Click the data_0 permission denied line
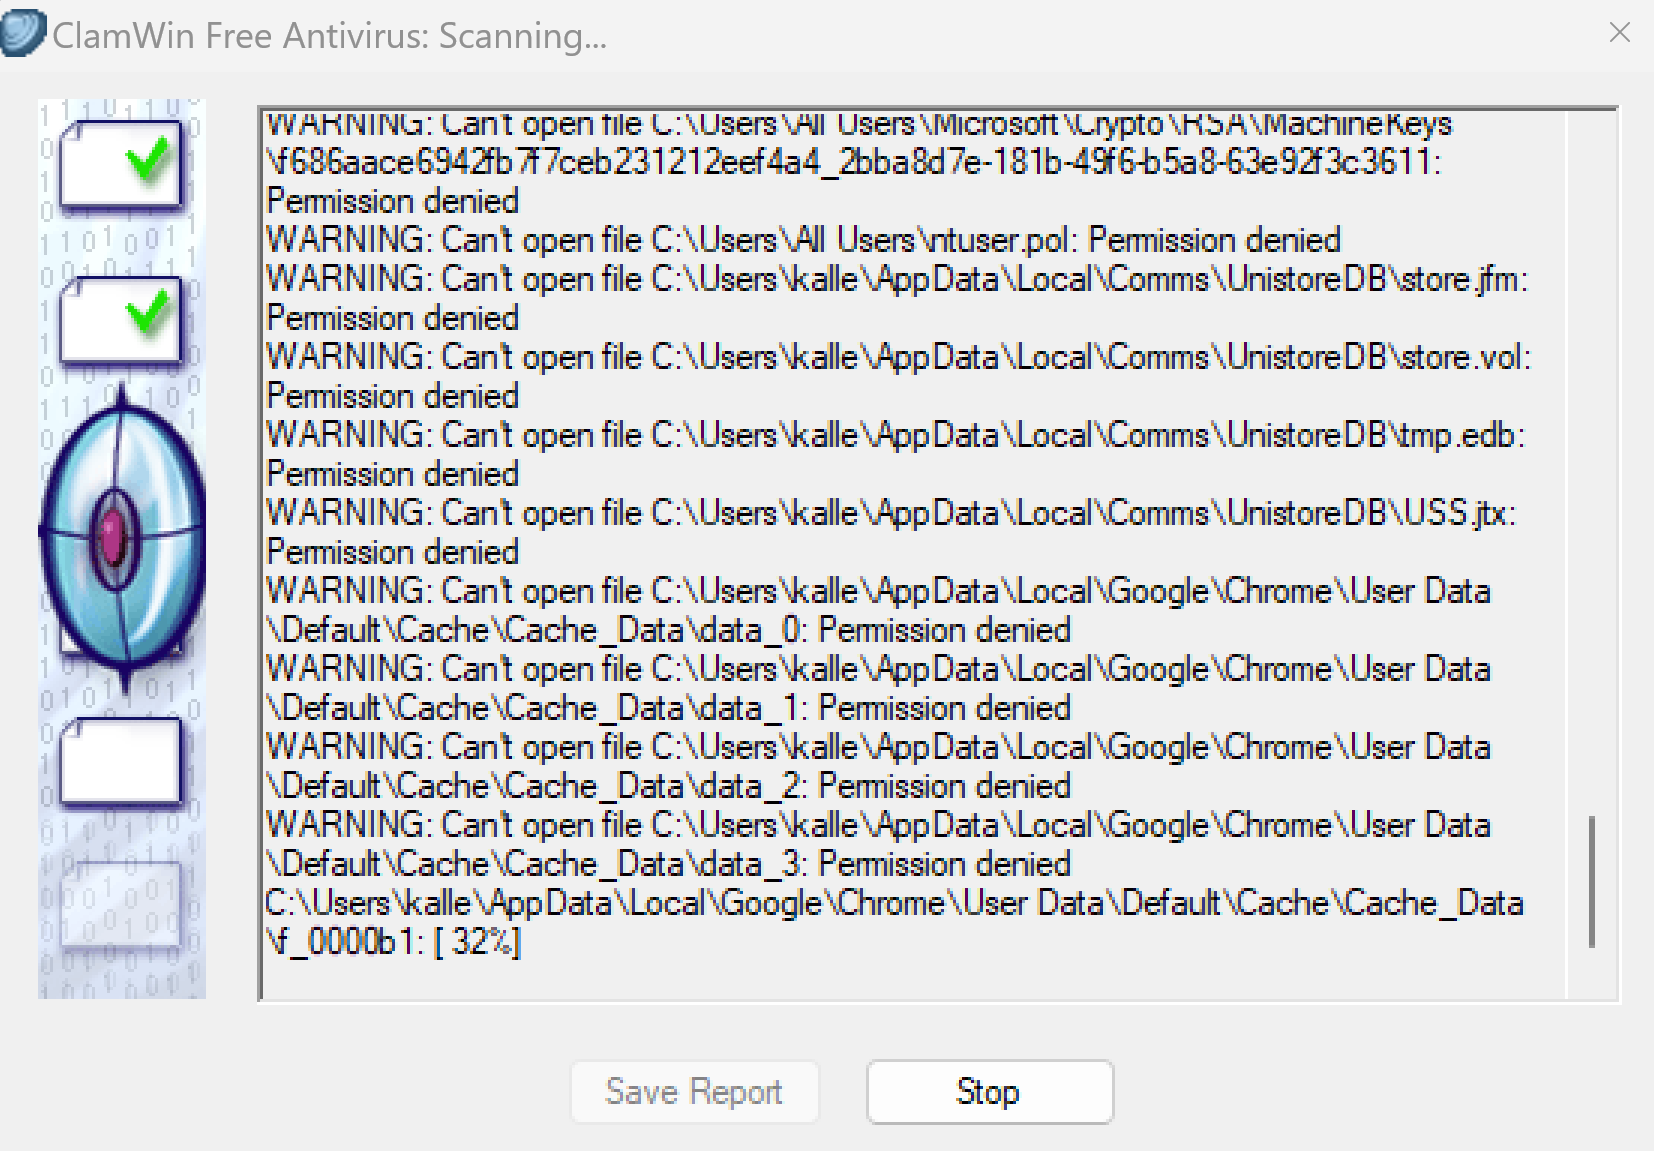The image size is (1654, 1151). click(x=878, y=610)
